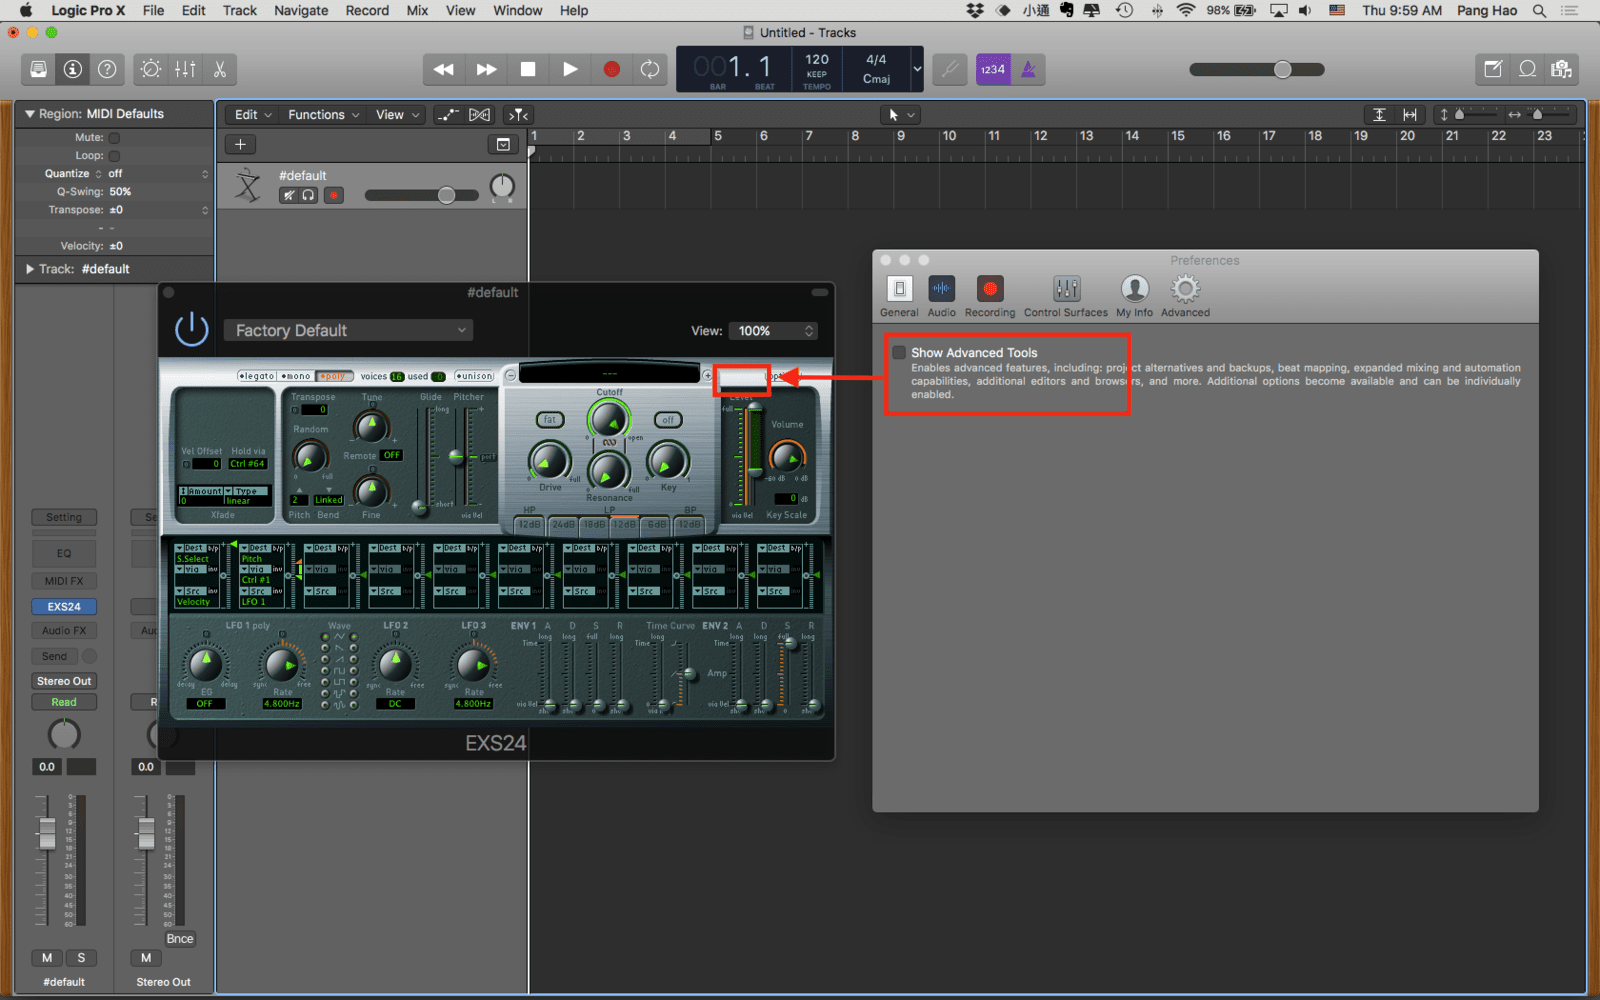Viewport: 1600px width, 1000px height.
Task: Mute the #default track
Action: click(x=289, y=195)
